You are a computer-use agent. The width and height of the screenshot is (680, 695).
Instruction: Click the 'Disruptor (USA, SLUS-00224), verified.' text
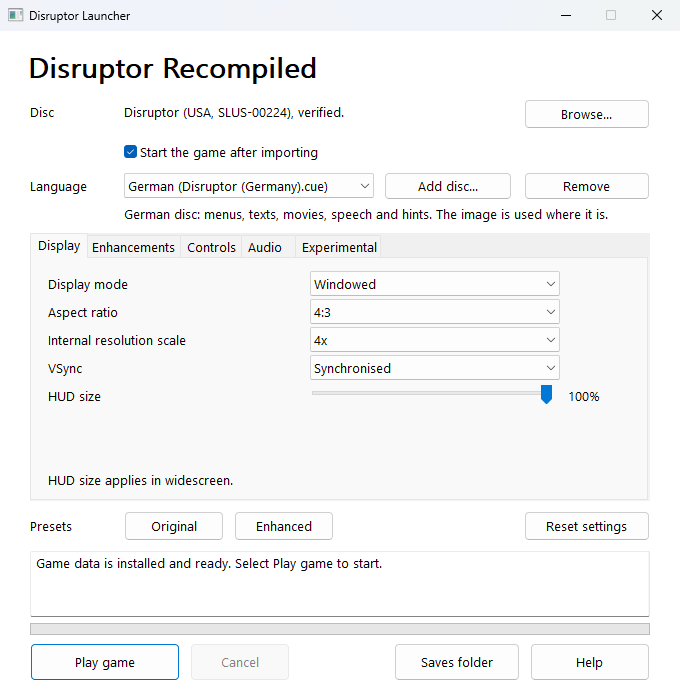coord(234,113)
